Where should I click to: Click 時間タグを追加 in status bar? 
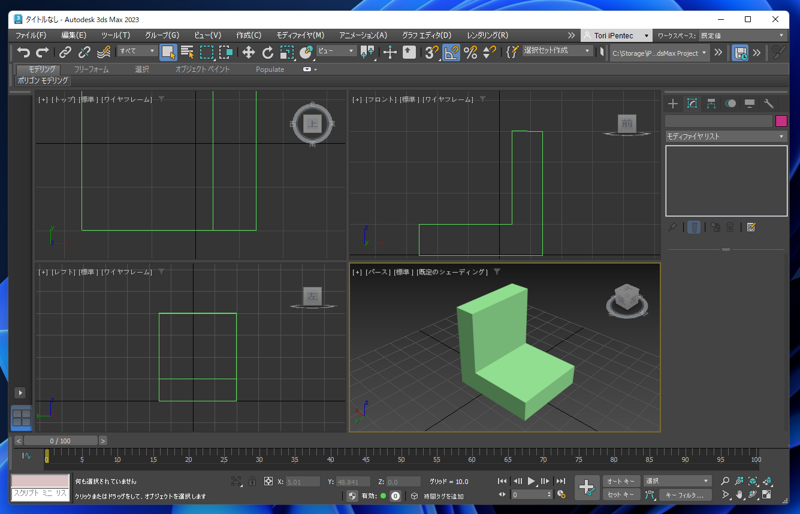click(x=443, y=496)
